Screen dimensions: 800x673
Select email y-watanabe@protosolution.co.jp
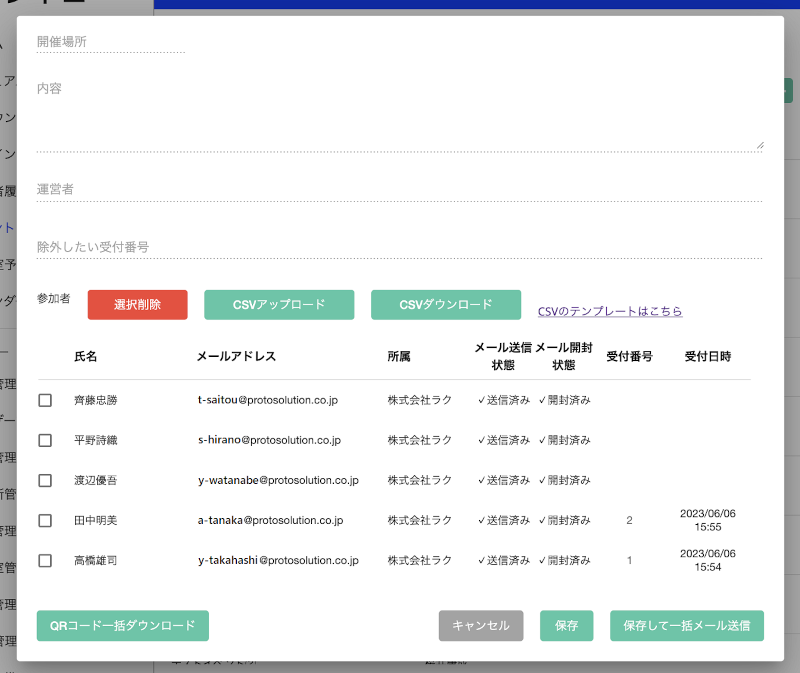pos(278,481)
